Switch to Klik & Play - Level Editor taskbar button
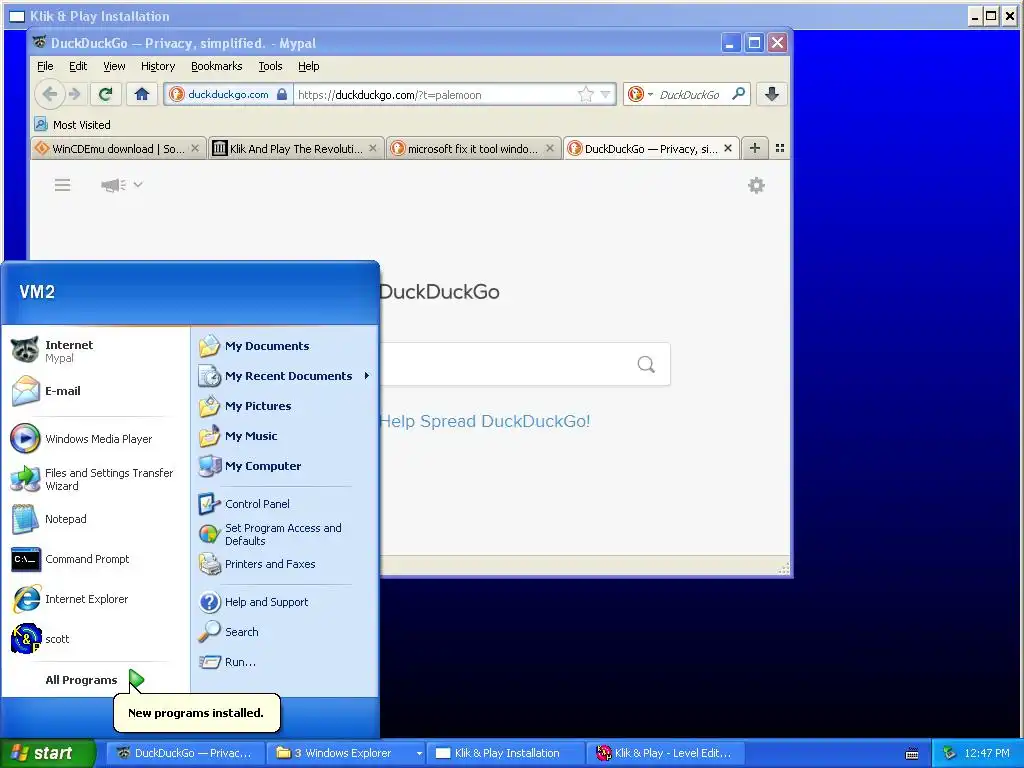 point(666,753)
